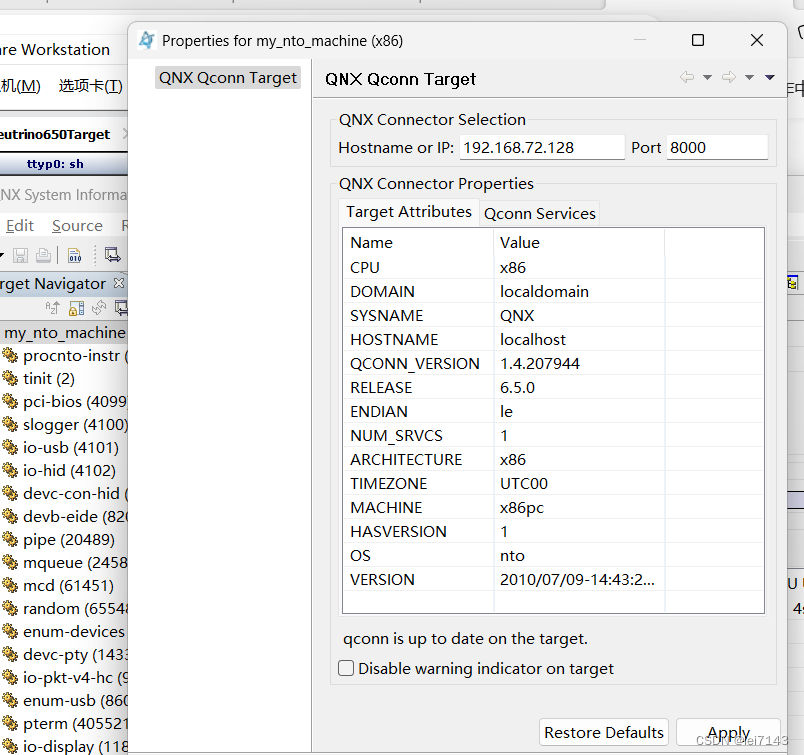Click the Hostname or IP input field

point(541,147)
